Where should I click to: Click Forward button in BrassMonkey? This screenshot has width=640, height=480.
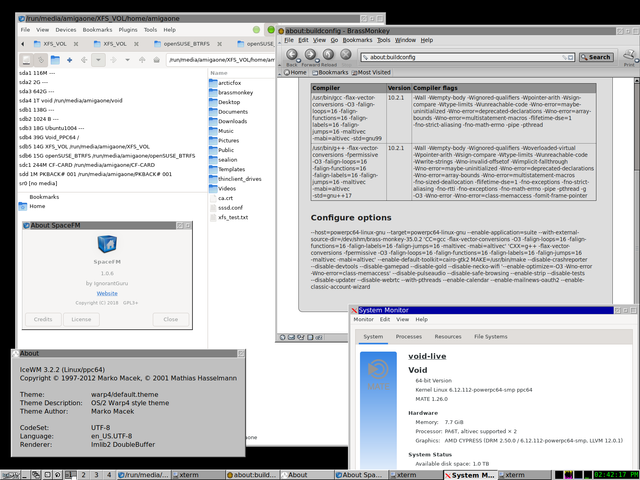pos(310,54)
